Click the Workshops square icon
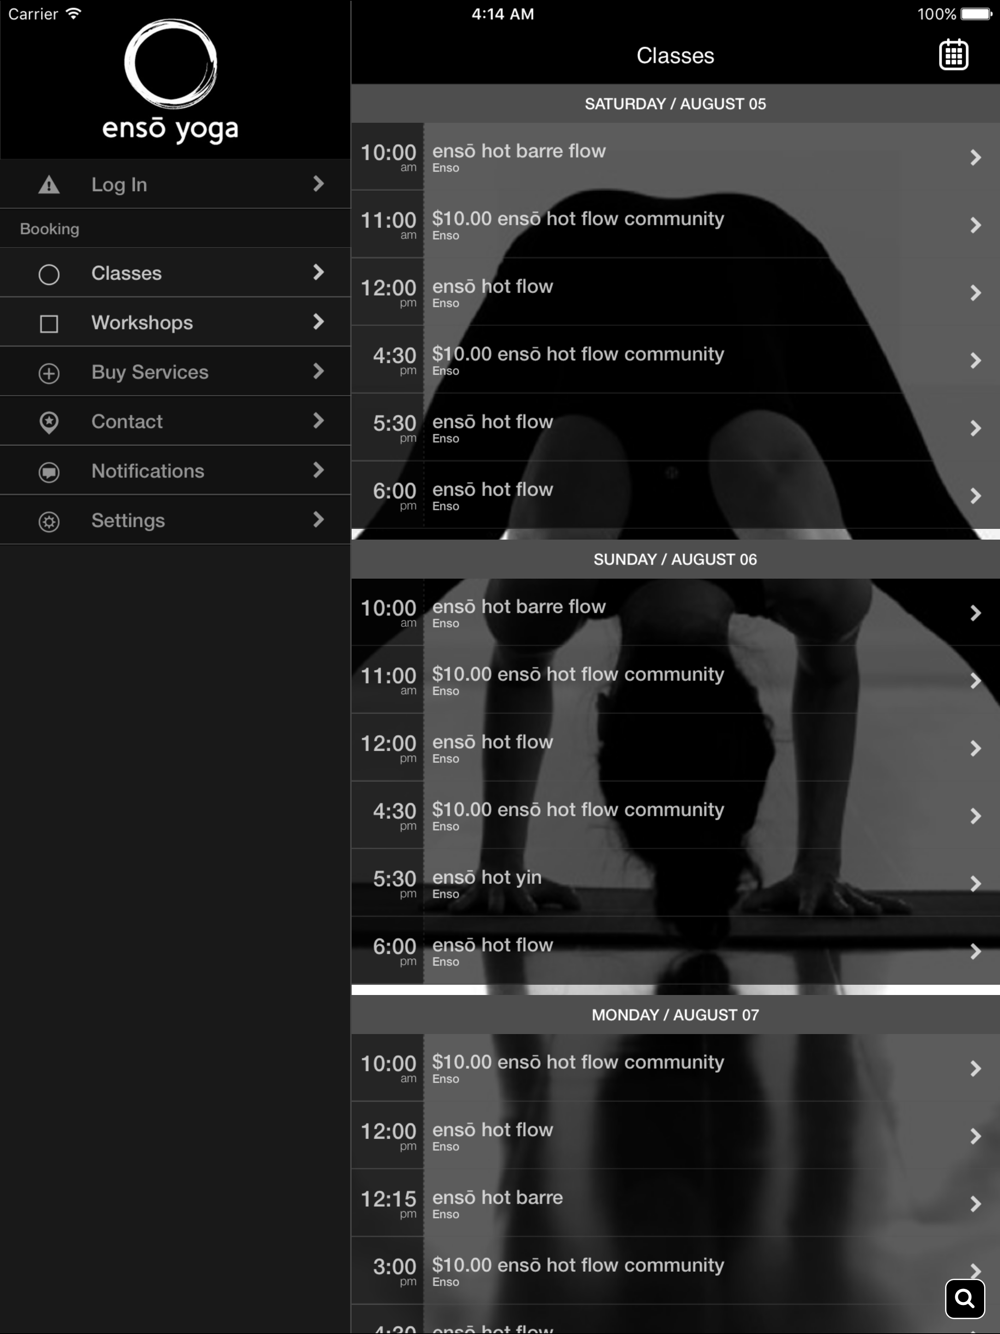 (49, 324)
